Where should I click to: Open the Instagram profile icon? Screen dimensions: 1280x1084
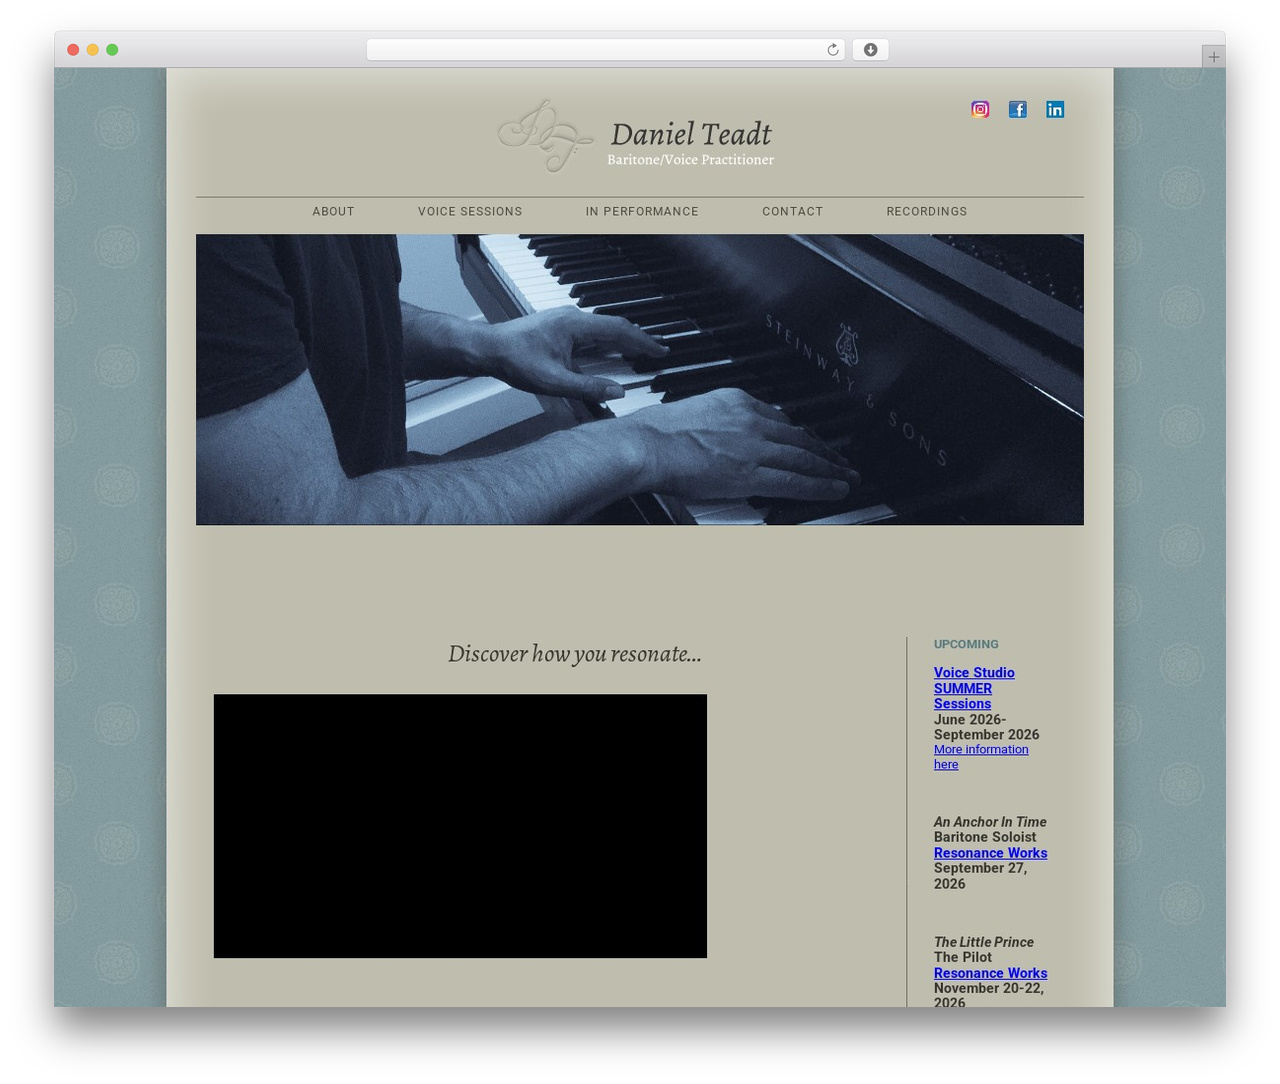point(980,109)
